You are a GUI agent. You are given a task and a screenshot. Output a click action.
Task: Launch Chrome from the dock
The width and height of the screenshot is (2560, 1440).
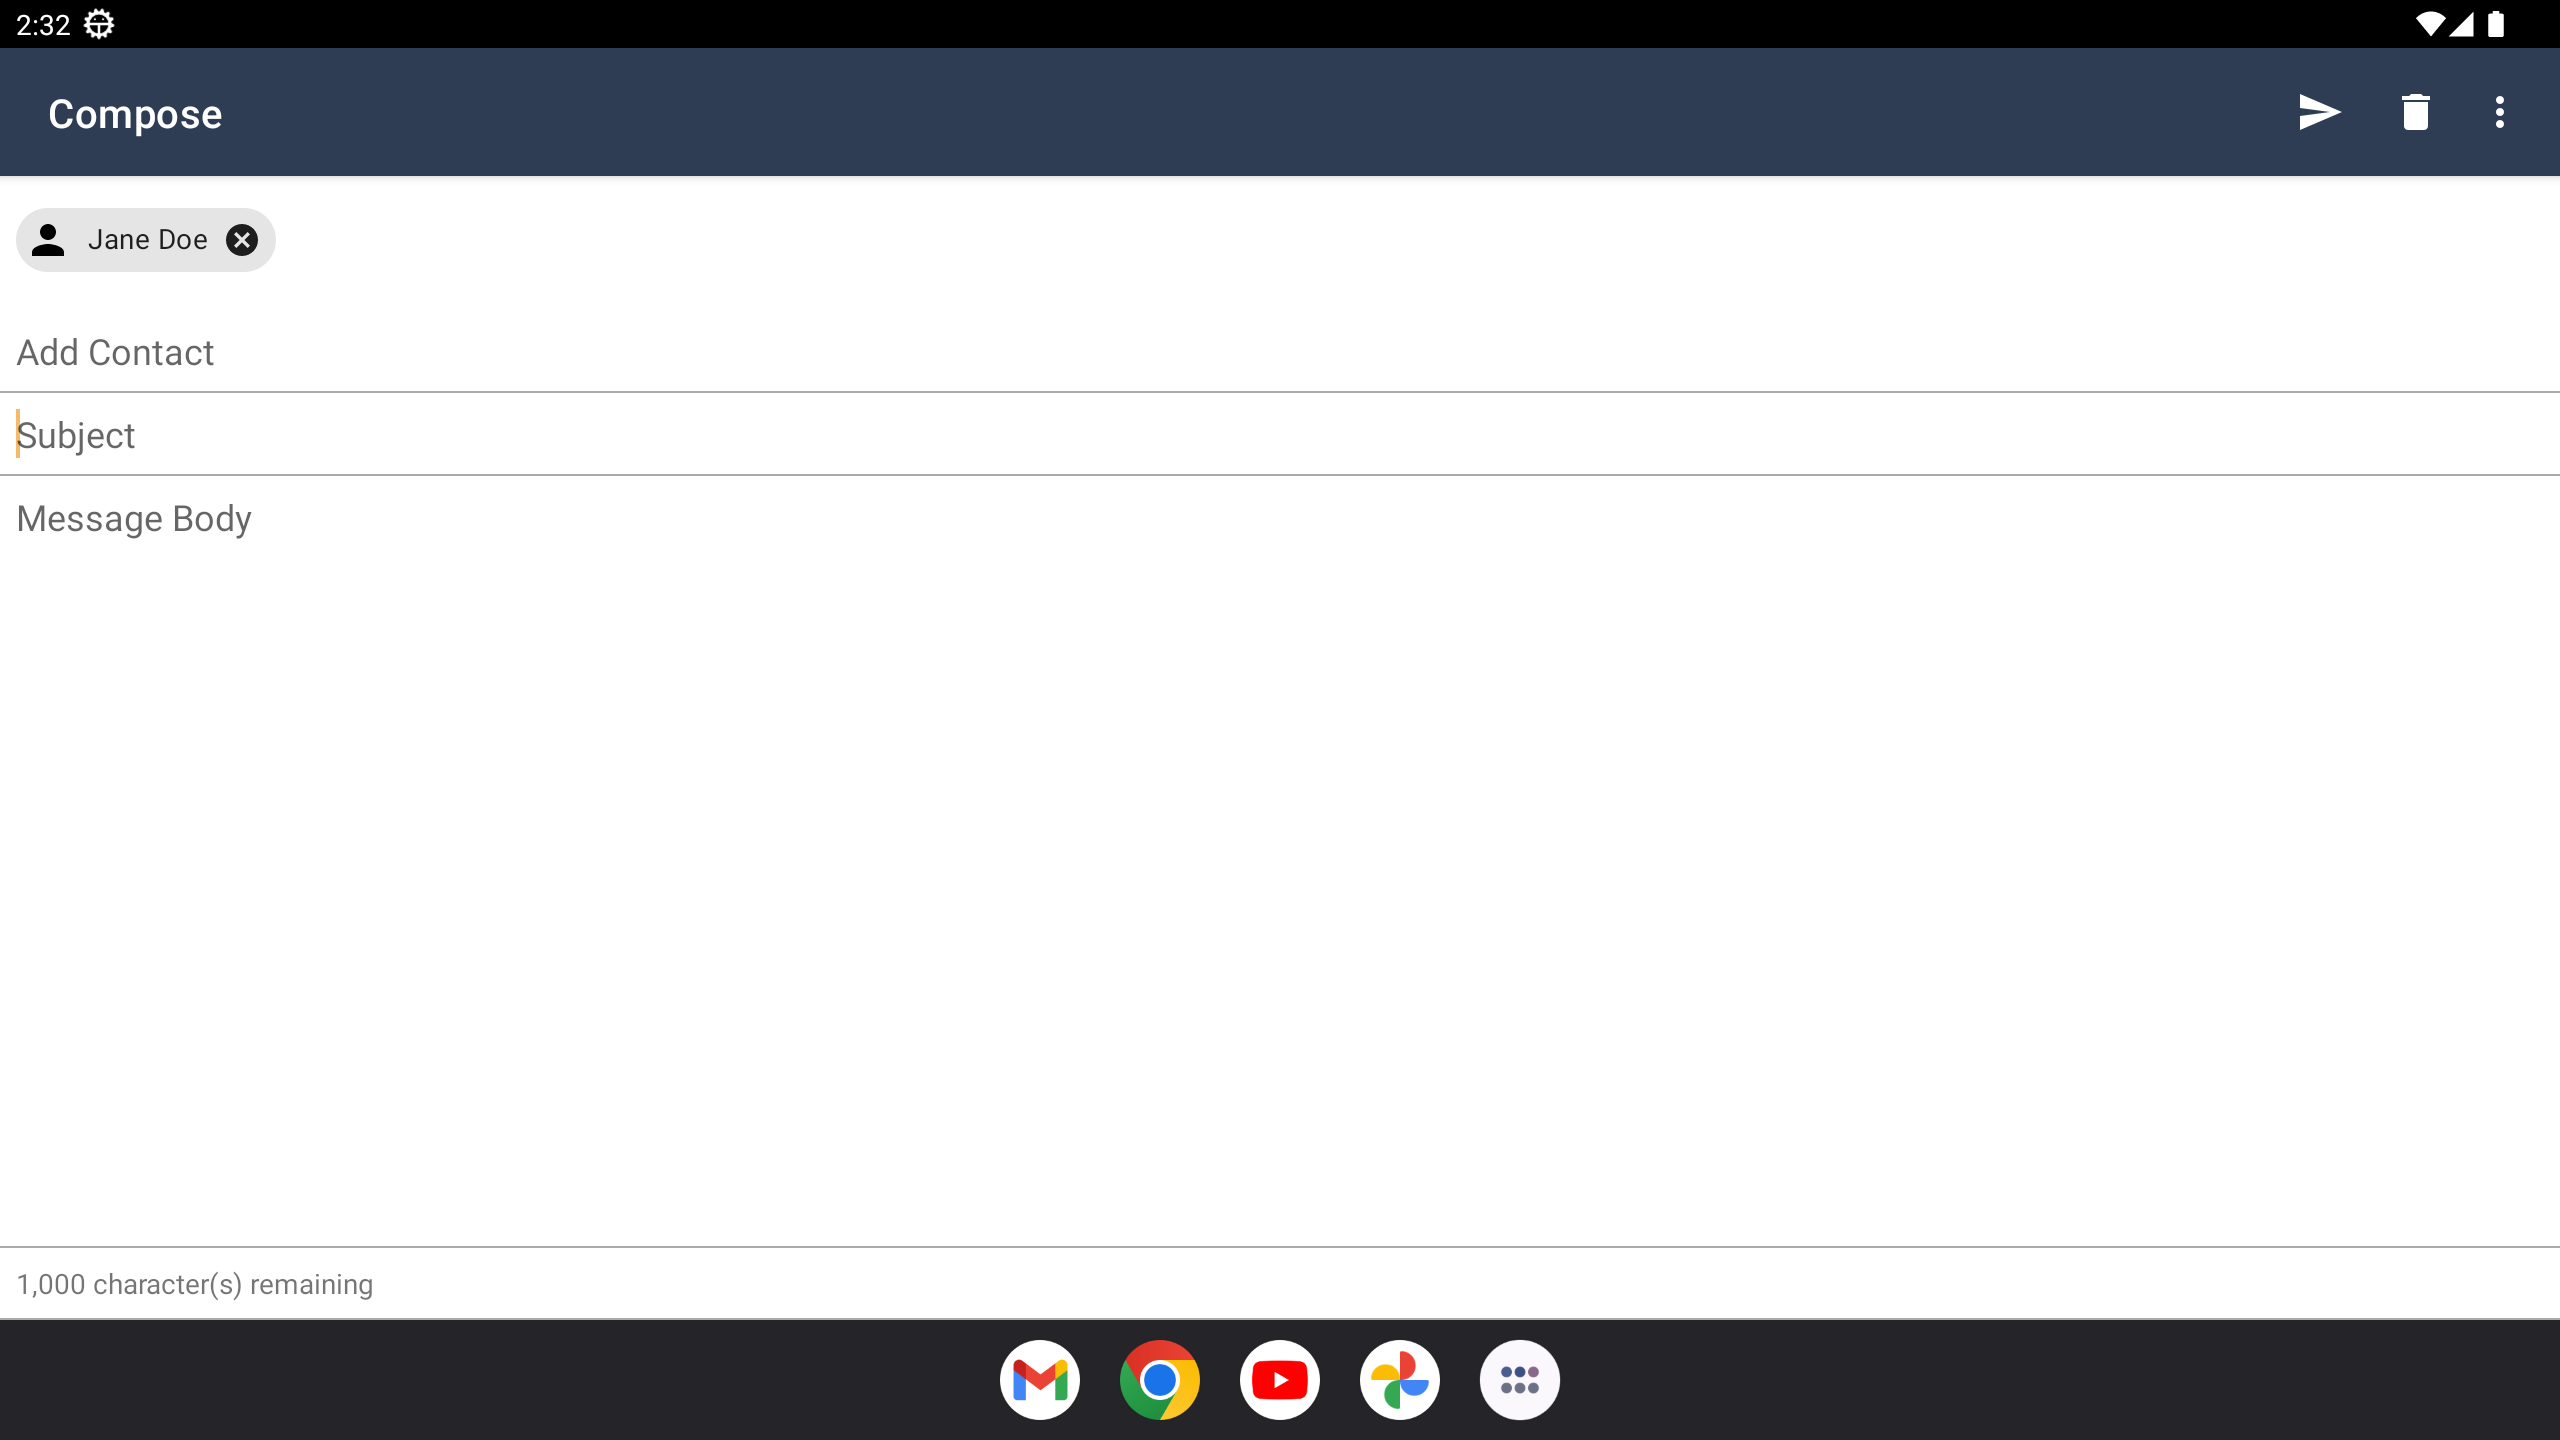(1160, 1380)
